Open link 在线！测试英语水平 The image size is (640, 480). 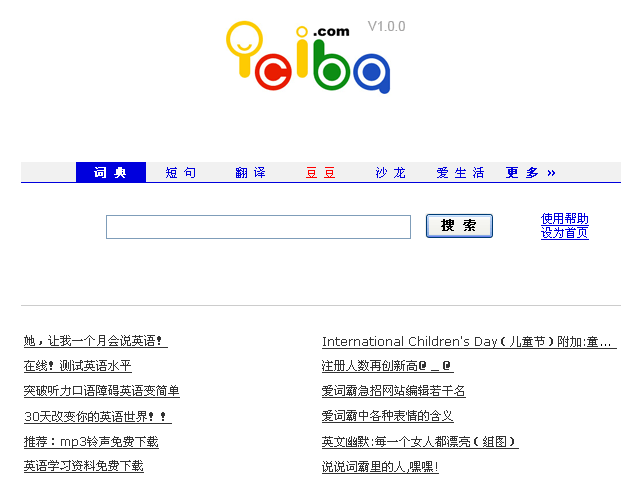pos(78,366)
